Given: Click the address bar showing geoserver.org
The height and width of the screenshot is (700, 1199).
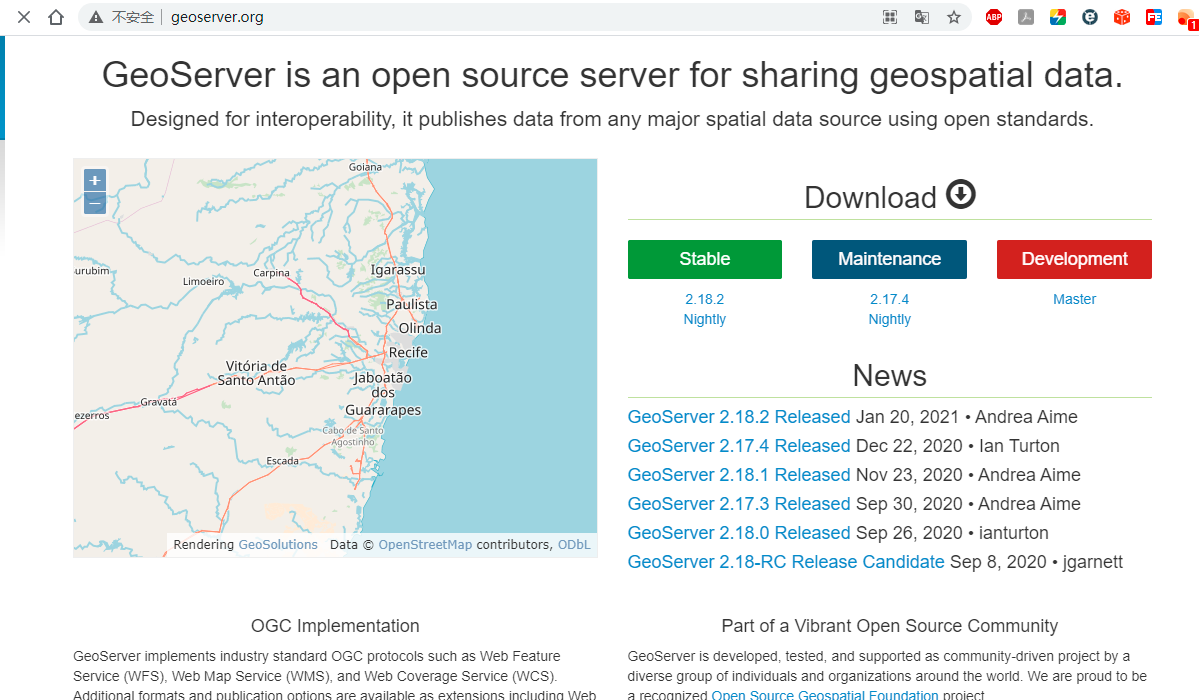Looking at the screenshot, I should click(500, 17).
